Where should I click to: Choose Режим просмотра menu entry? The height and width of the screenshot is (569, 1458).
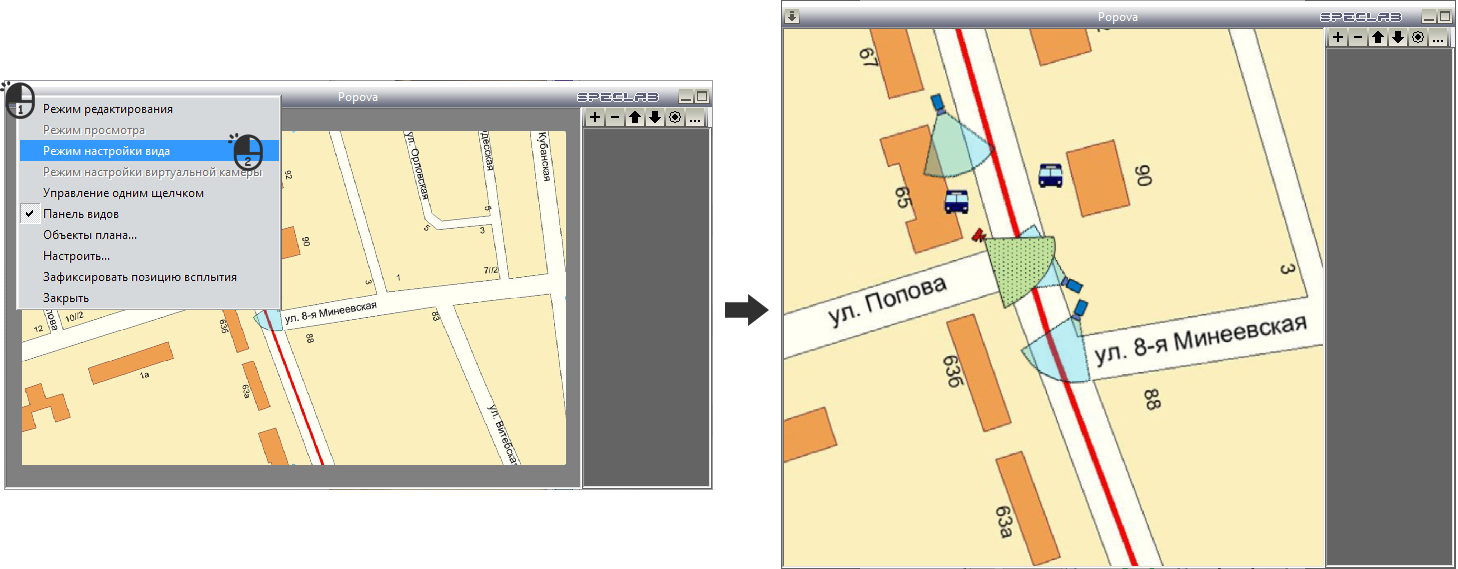[148, 130]
